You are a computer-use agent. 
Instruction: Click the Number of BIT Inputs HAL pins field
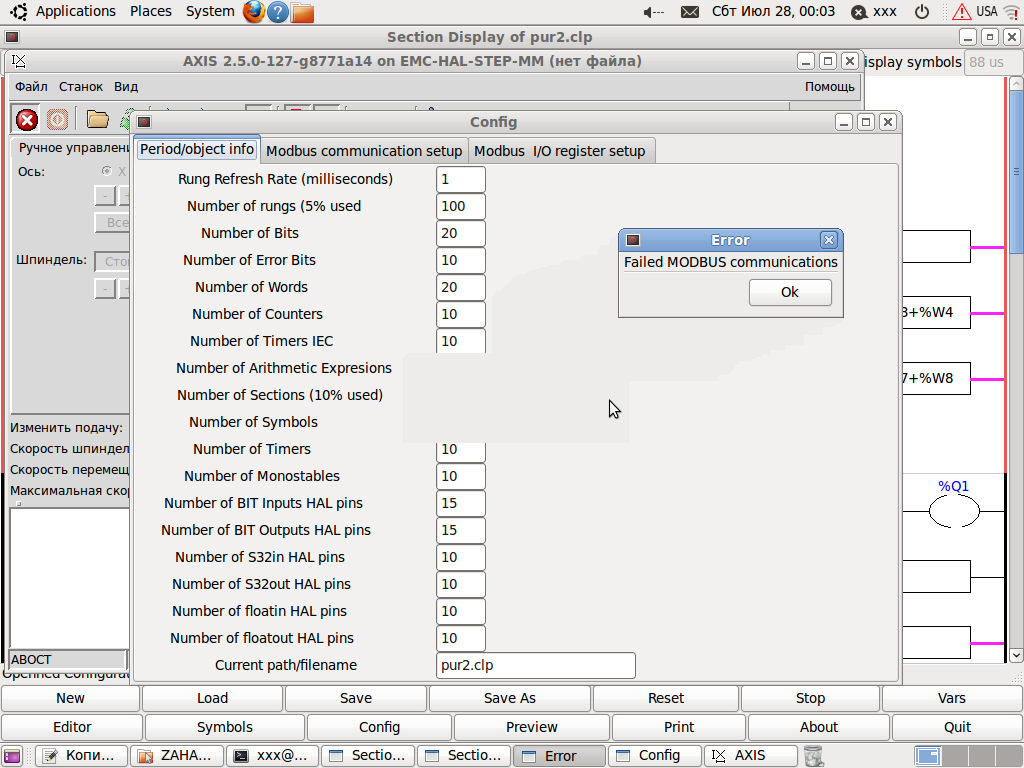[461, 504]
